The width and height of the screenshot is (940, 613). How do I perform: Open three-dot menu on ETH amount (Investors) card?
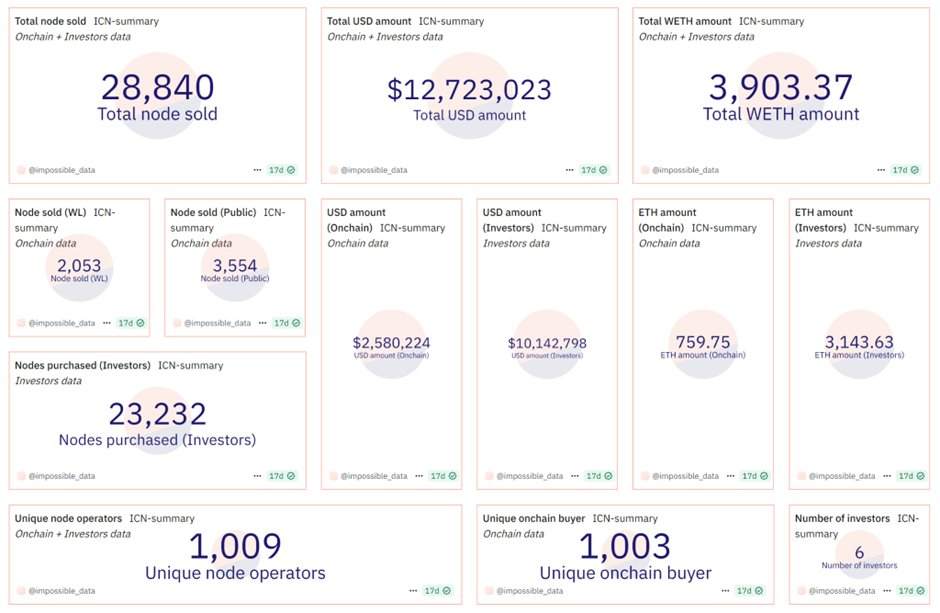click(x=881, y=476)
